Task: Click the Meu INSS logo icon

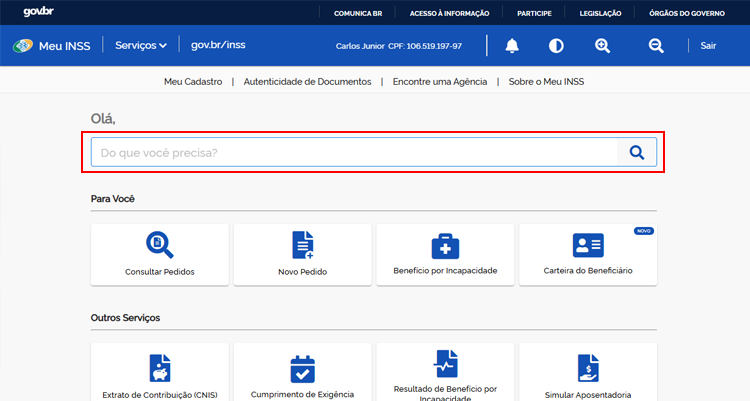Action: [x=23, y=45]
